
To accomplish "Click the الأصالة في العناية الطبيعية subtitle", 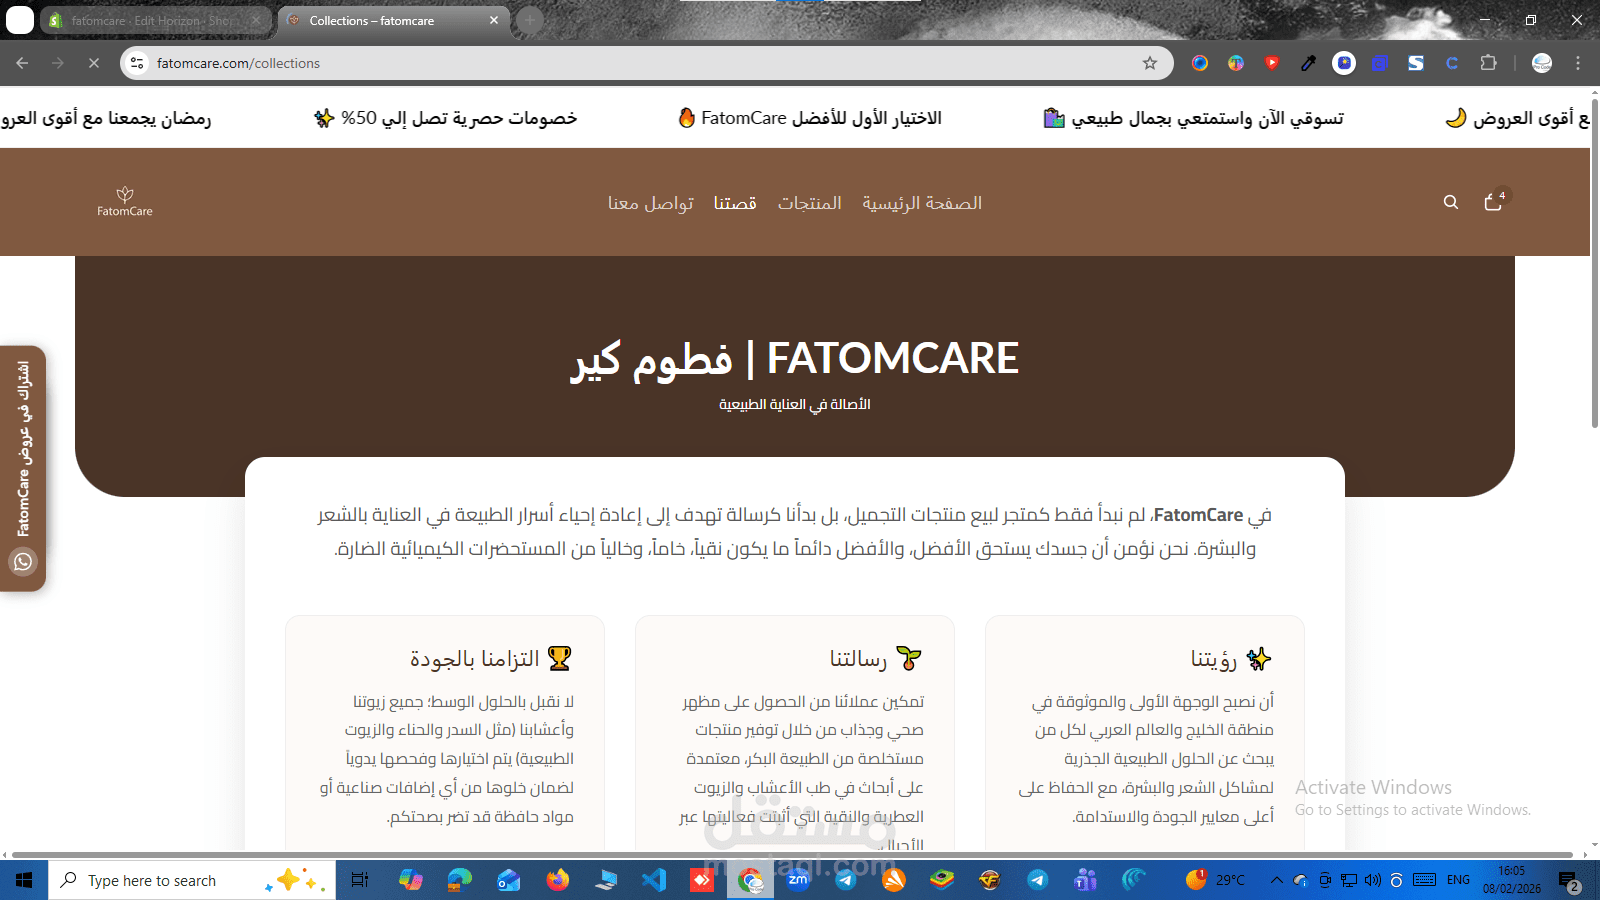I will (795, 405).
